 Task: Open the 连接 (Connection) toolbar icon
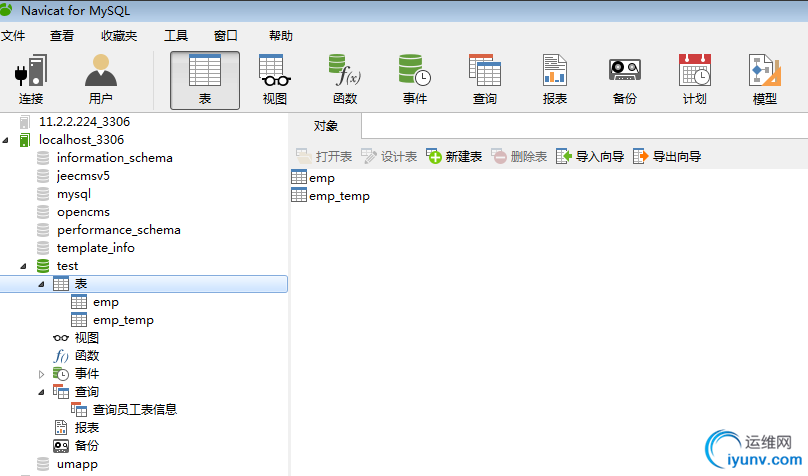coord(31,80)
